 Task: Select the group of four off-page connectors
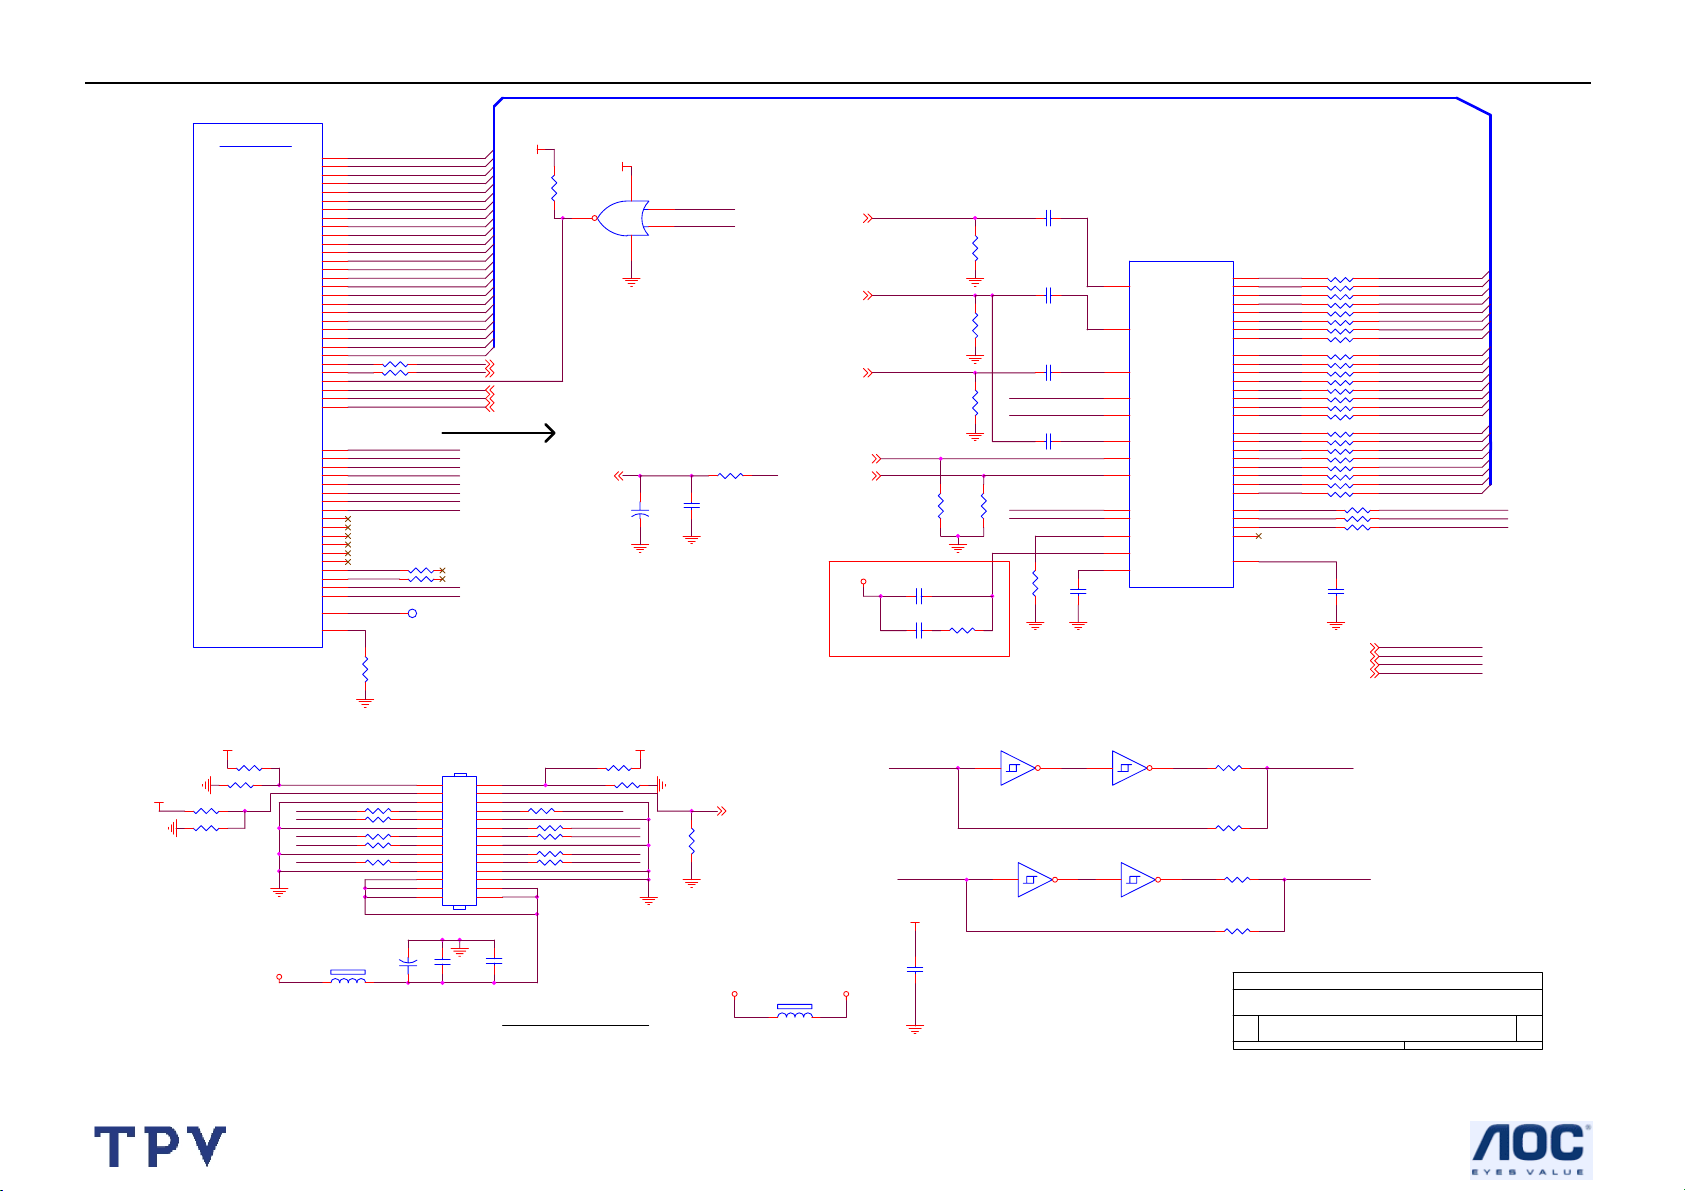coord(1374,660)
